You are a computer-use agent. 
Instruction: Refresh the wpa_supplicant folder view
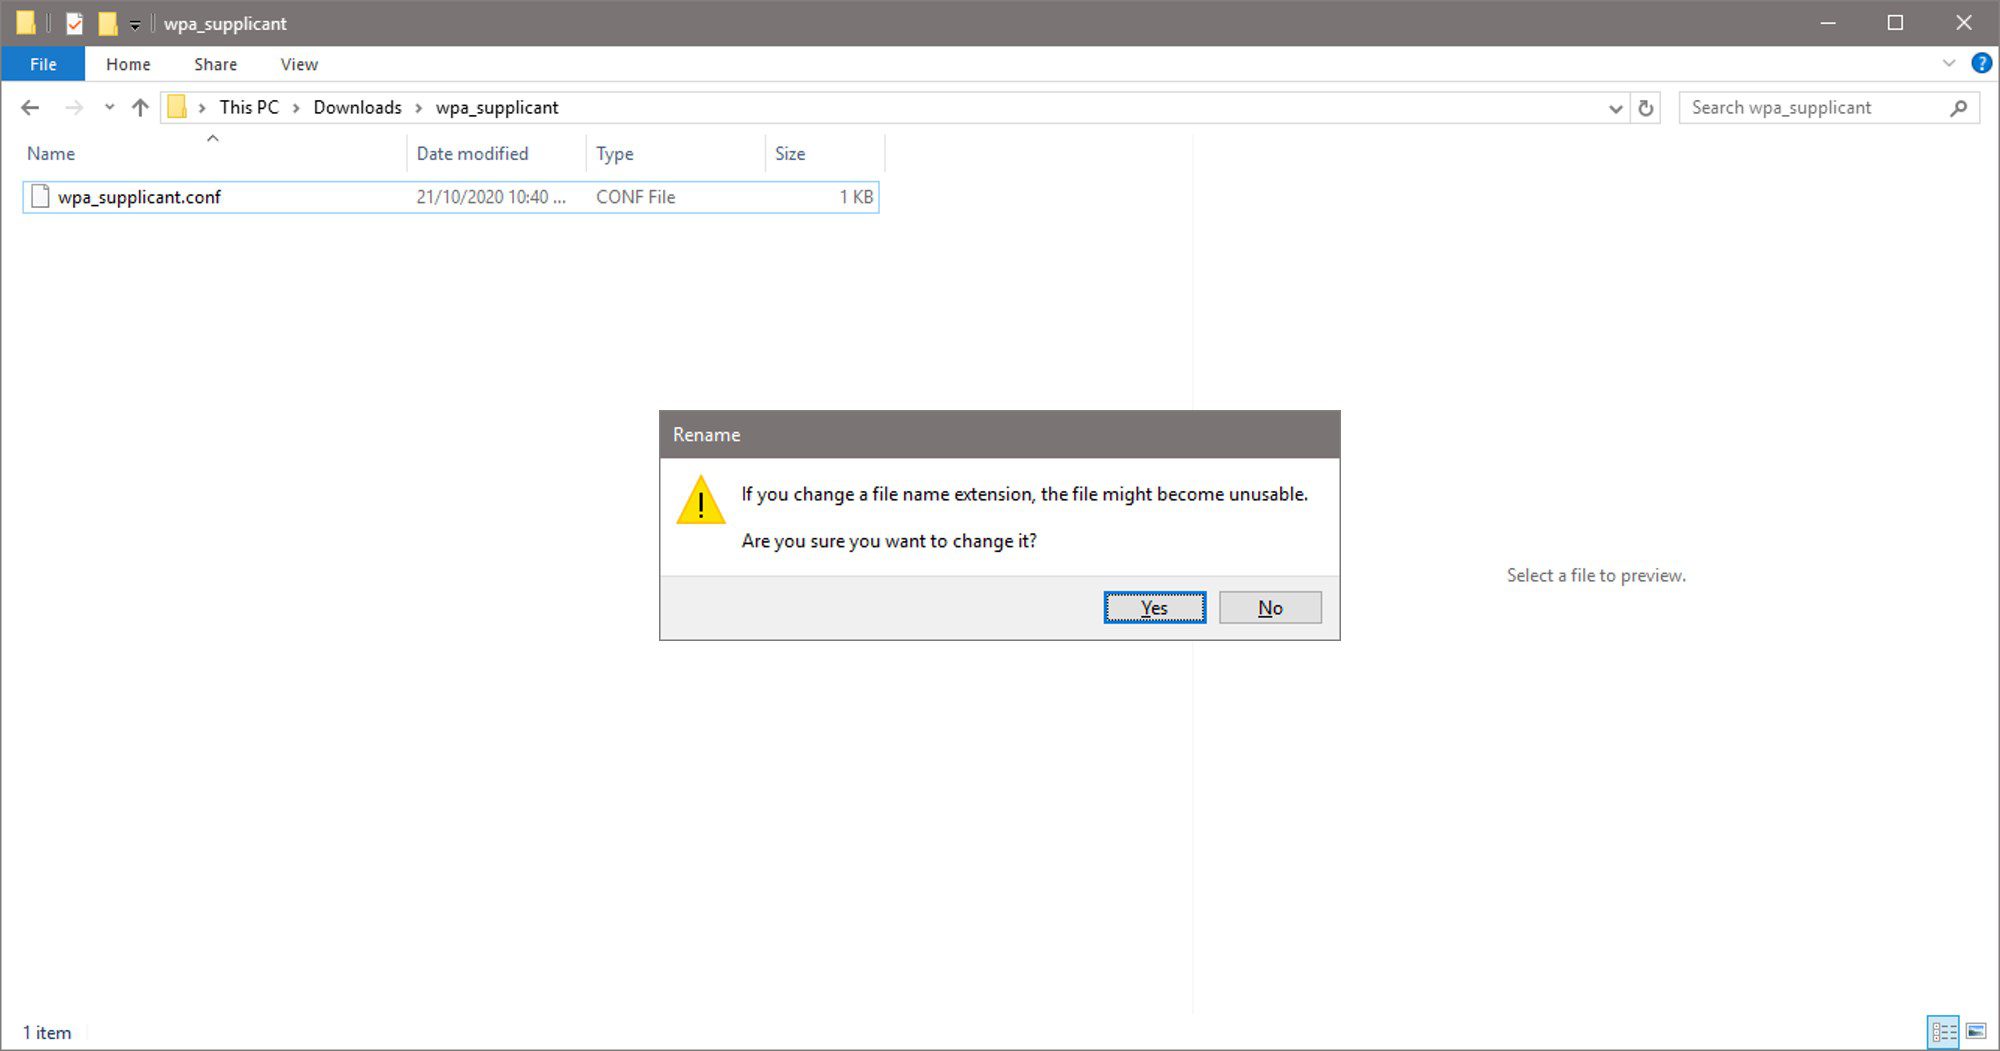click(x=1646, y=108)
